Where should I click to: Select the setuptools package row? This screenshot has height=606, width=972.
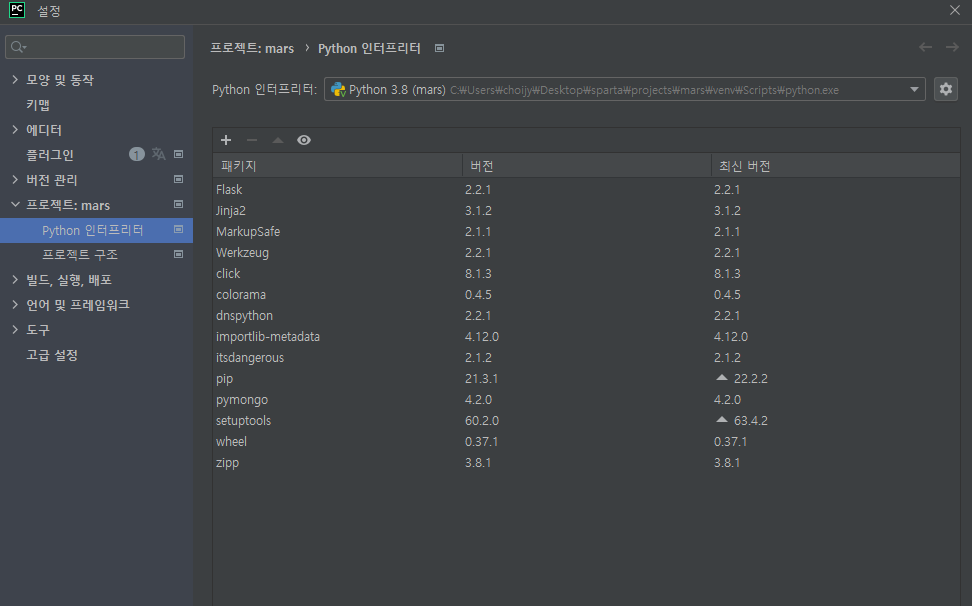[x=586, y=421]
